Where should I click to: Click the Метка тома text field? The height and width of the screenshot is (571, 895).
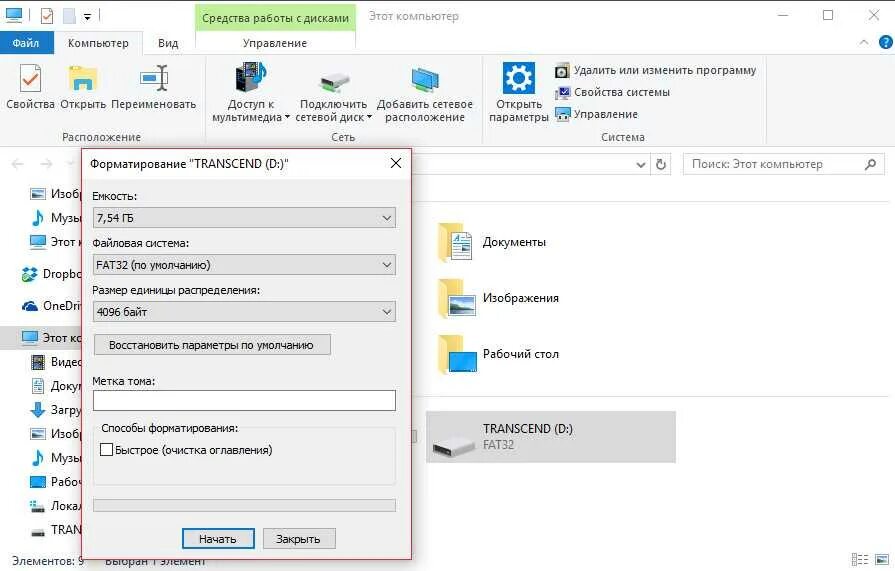(244, 400)
